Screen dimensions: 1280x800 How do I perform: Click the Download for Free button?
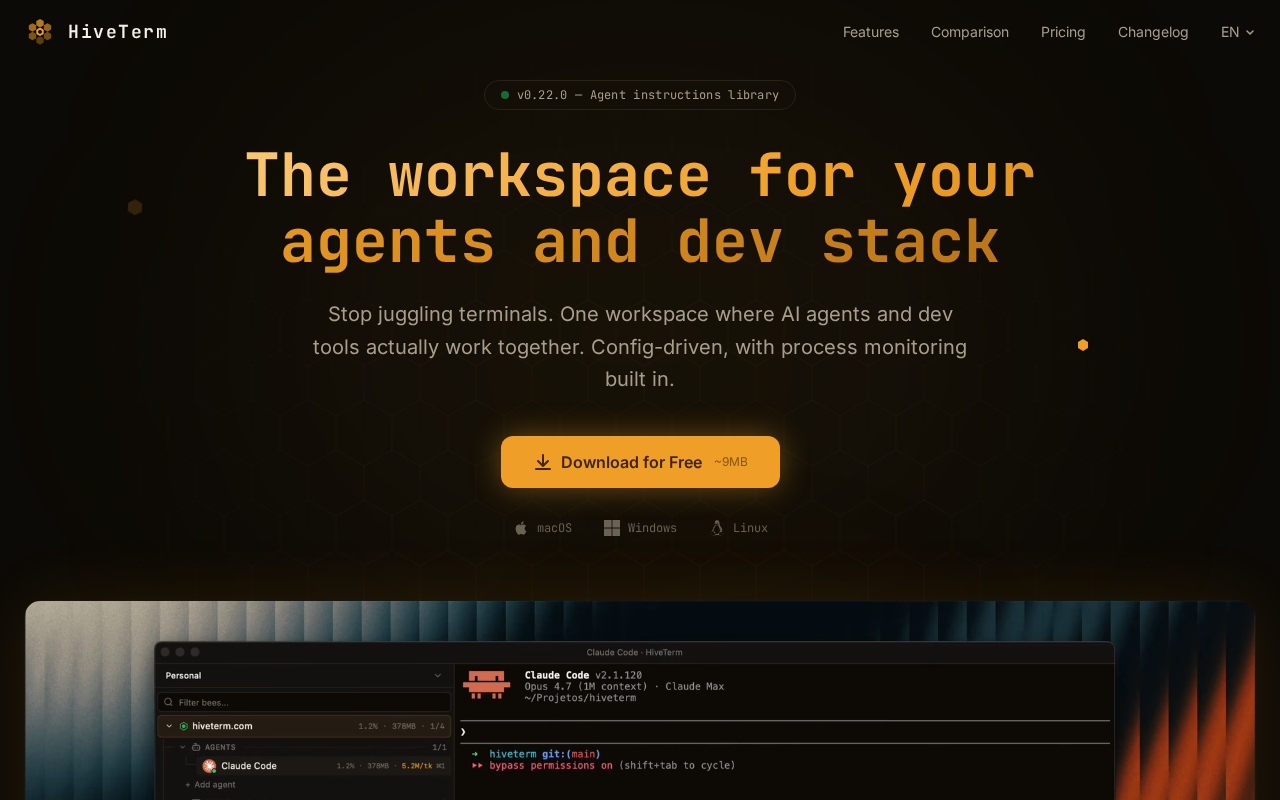pyautogui.click(x=640, y=462)
